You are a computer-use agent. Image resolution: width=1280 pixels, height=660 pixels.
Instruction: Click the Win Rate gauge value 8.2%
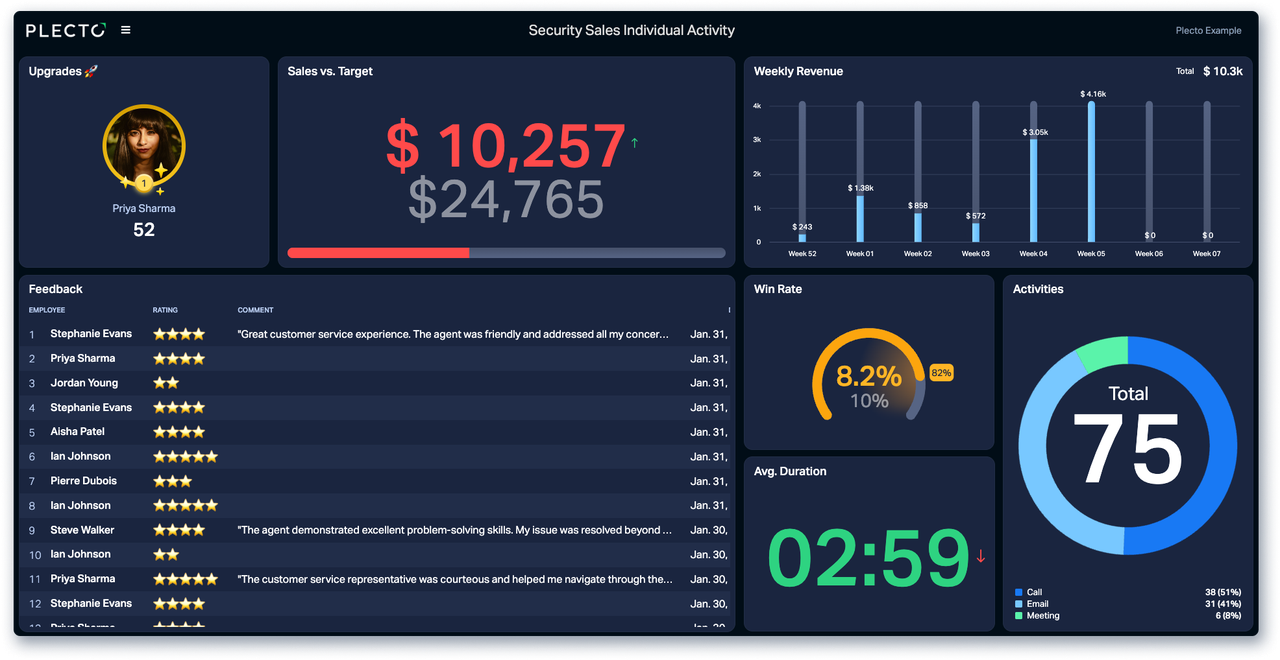point(868,376)
